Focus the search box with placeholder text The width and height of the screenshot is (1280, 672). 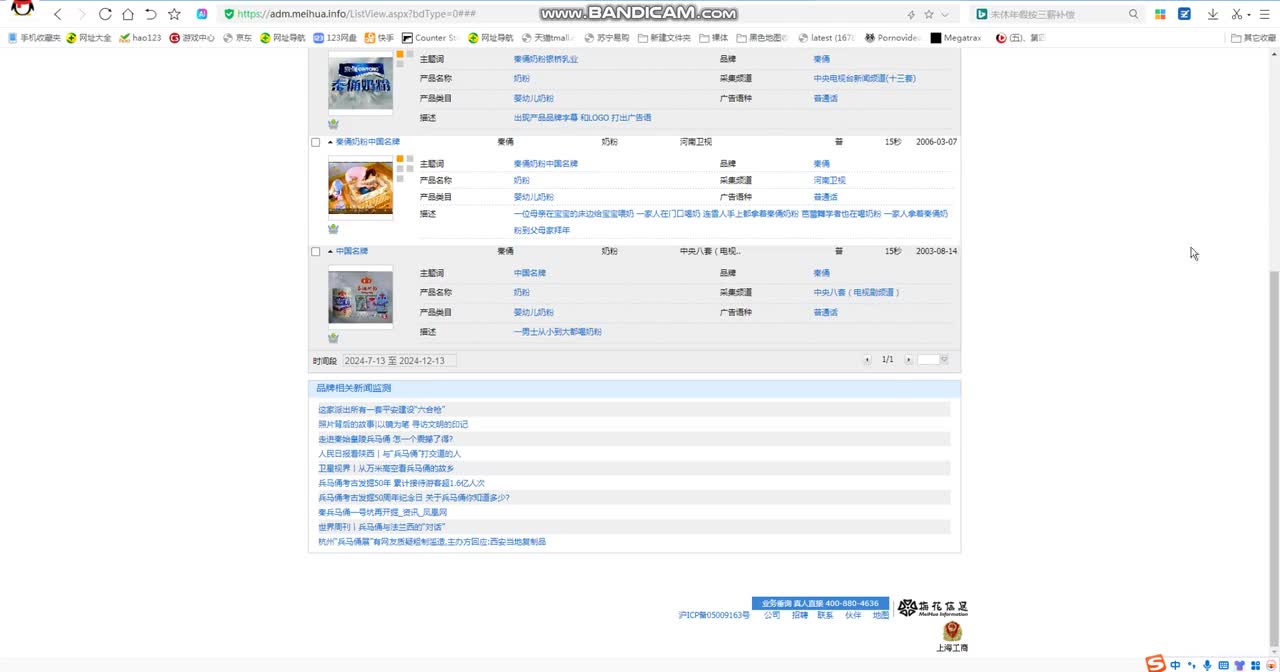coord(1057,14)
